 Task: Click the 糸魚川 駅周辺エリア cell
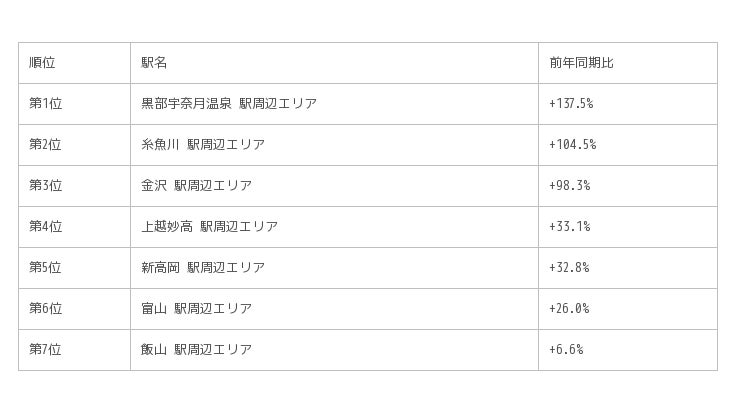point(203,145)
